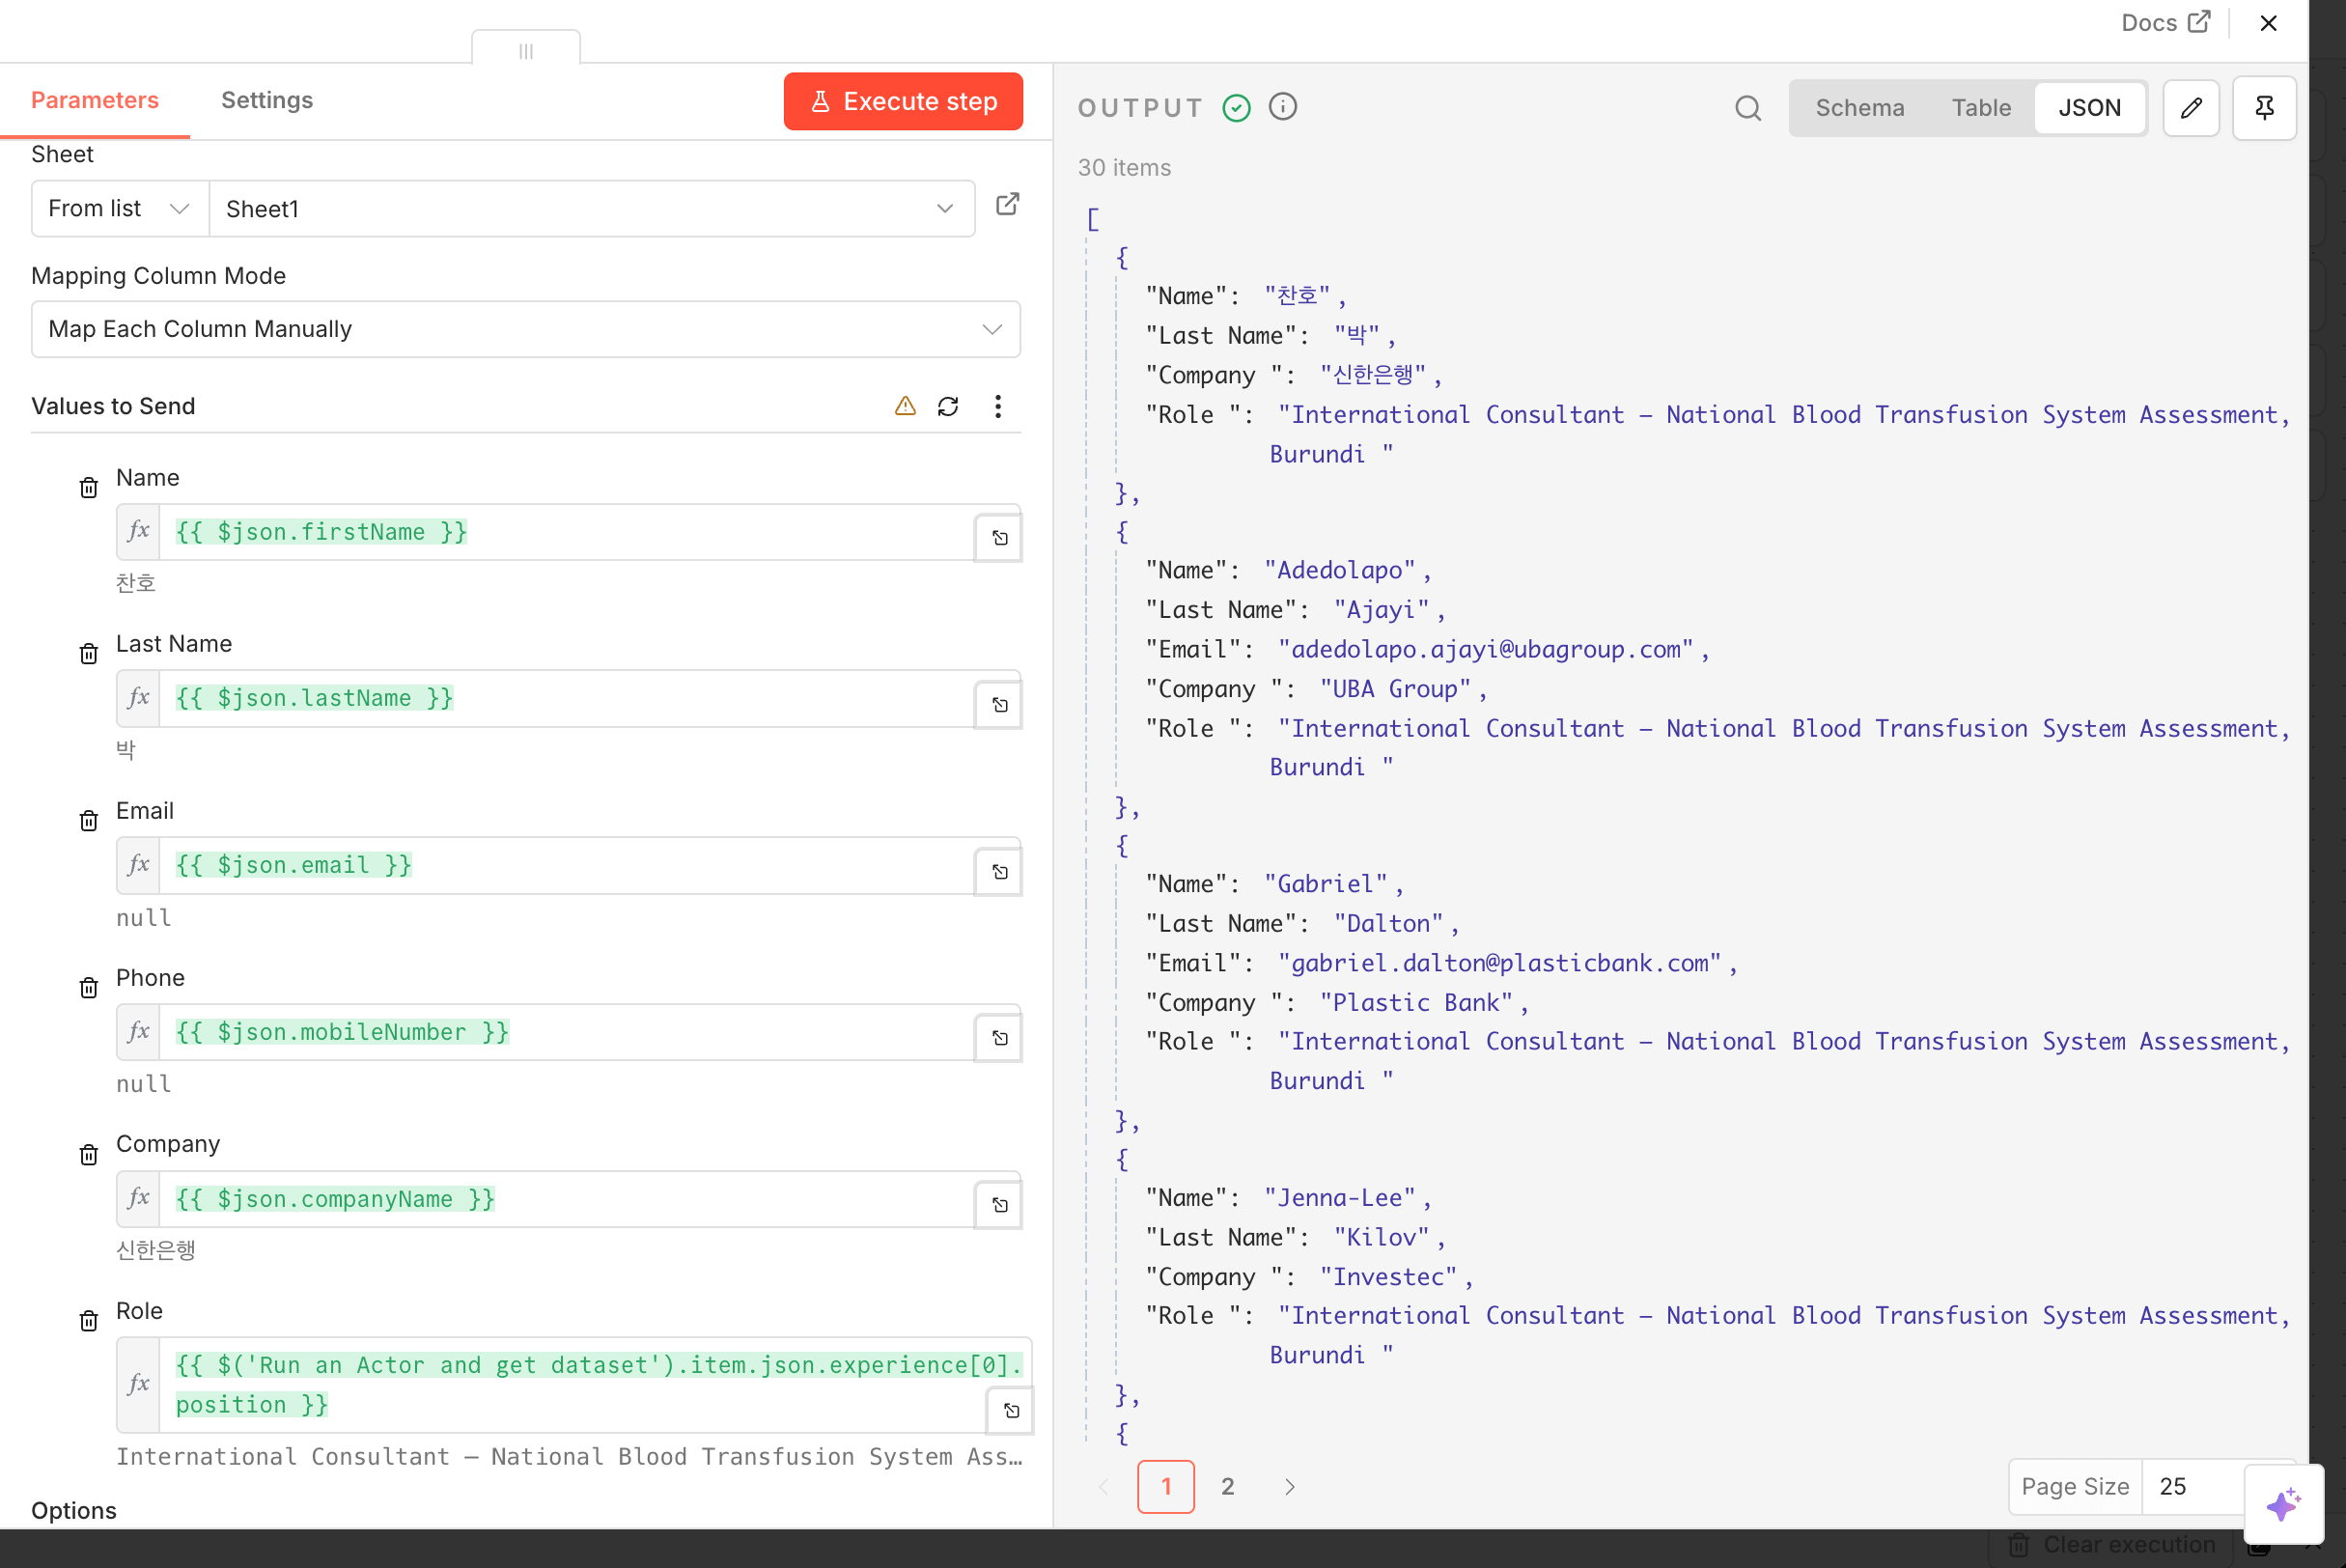The width and height of the screenshot is (2346, 1568).
Task: Expand the Sheet1 selection dropdown
Action: (590, 209)
